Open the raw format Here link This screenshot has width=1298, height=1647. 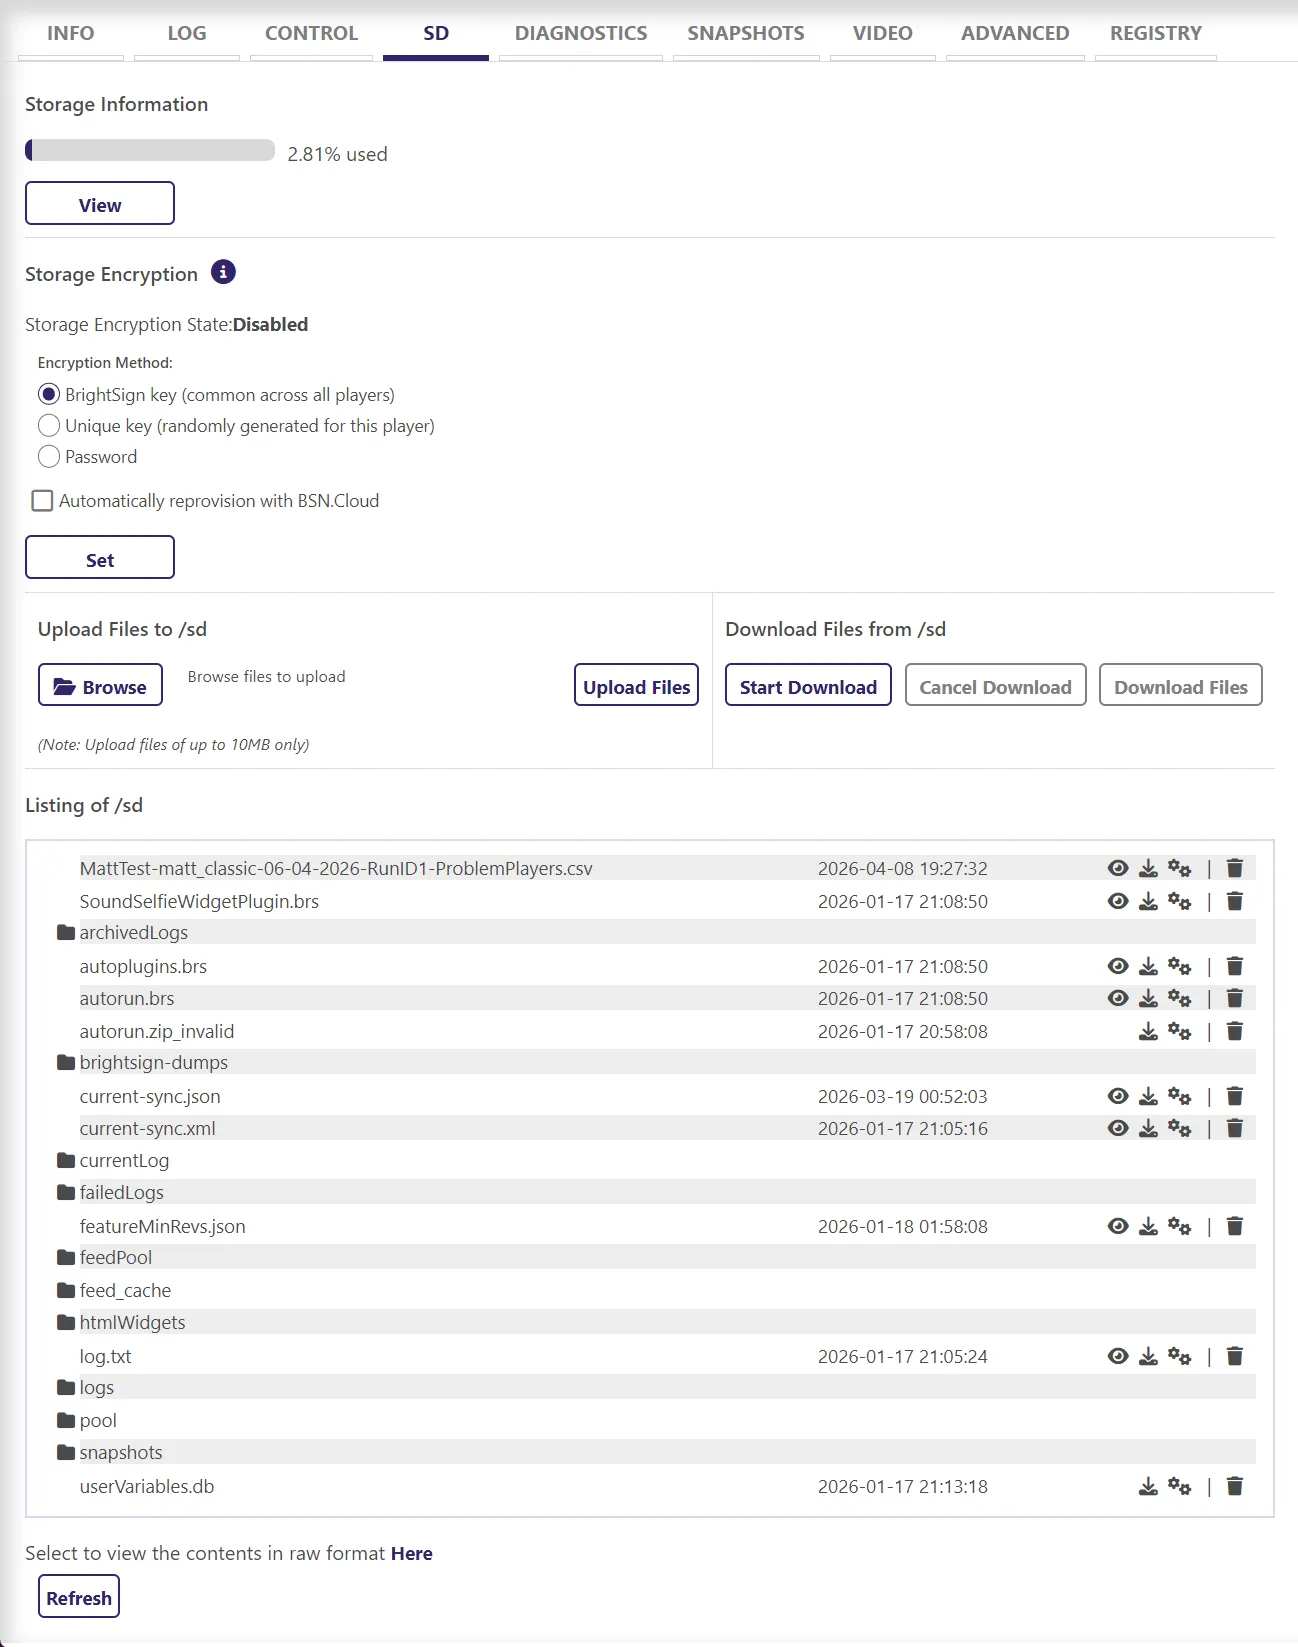412,1553
